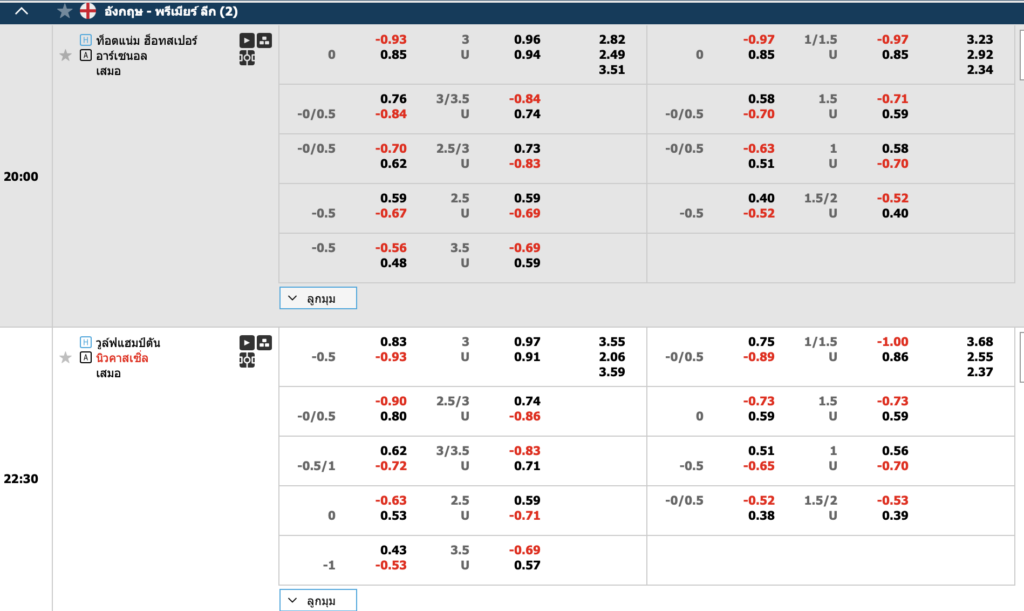Select Wolverhampton handicap odds -0.90
The height and width of the screenshot is (611, 1024).
coord(391,401)
